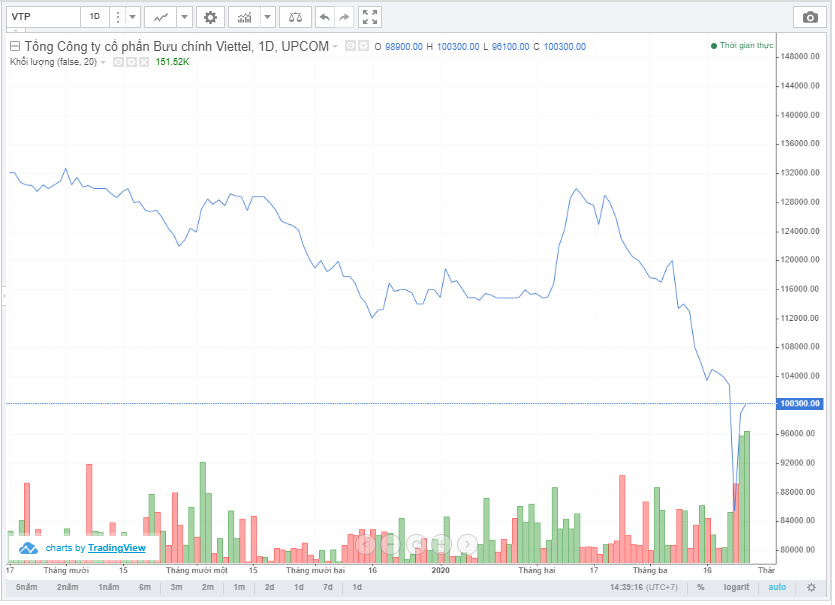Reset chart view circular arrow

[416, 544]
